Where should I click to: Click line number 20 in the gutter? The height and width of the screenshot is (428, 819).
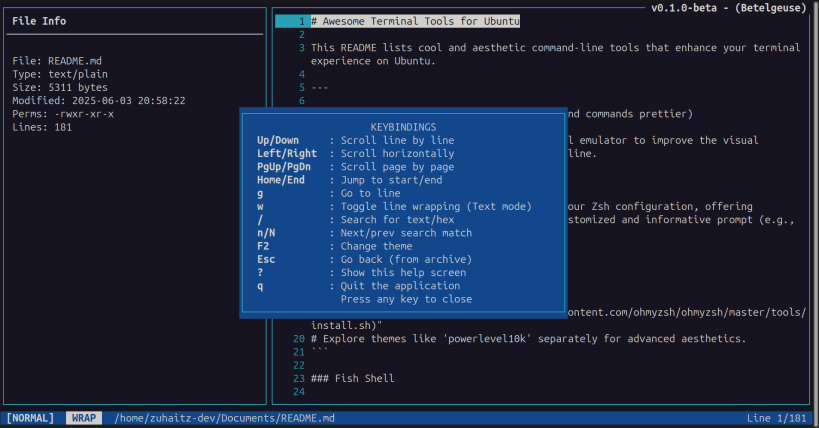coord(299,339)
